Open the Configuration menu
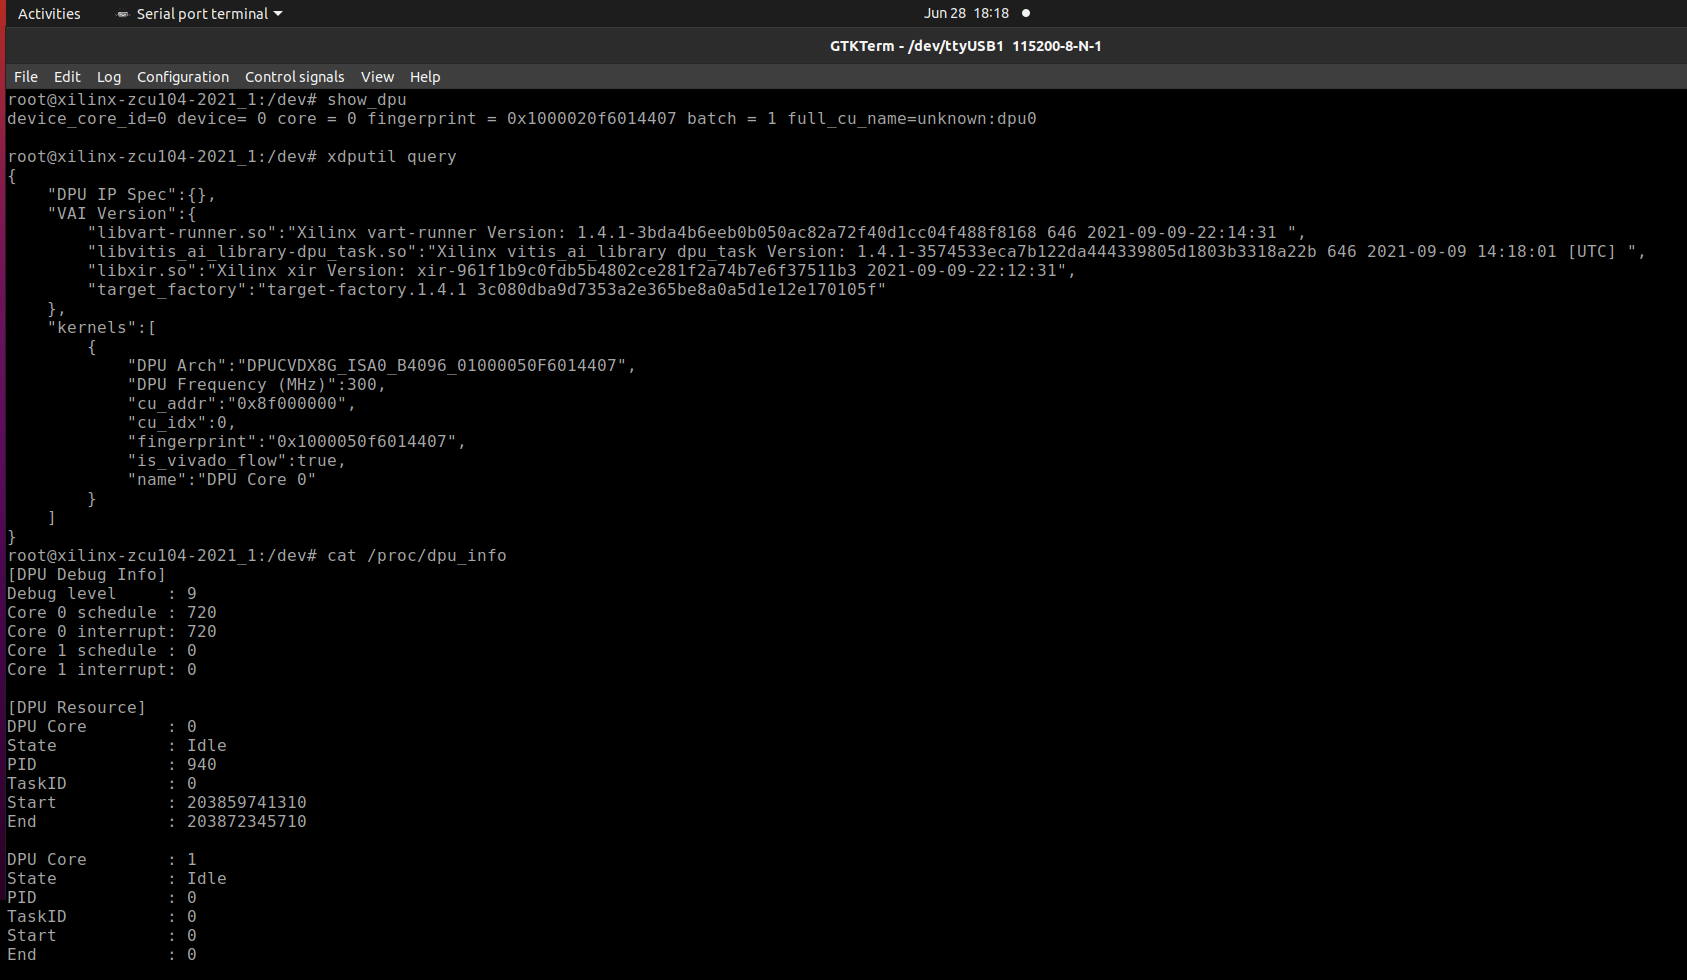 coord(183,77)
